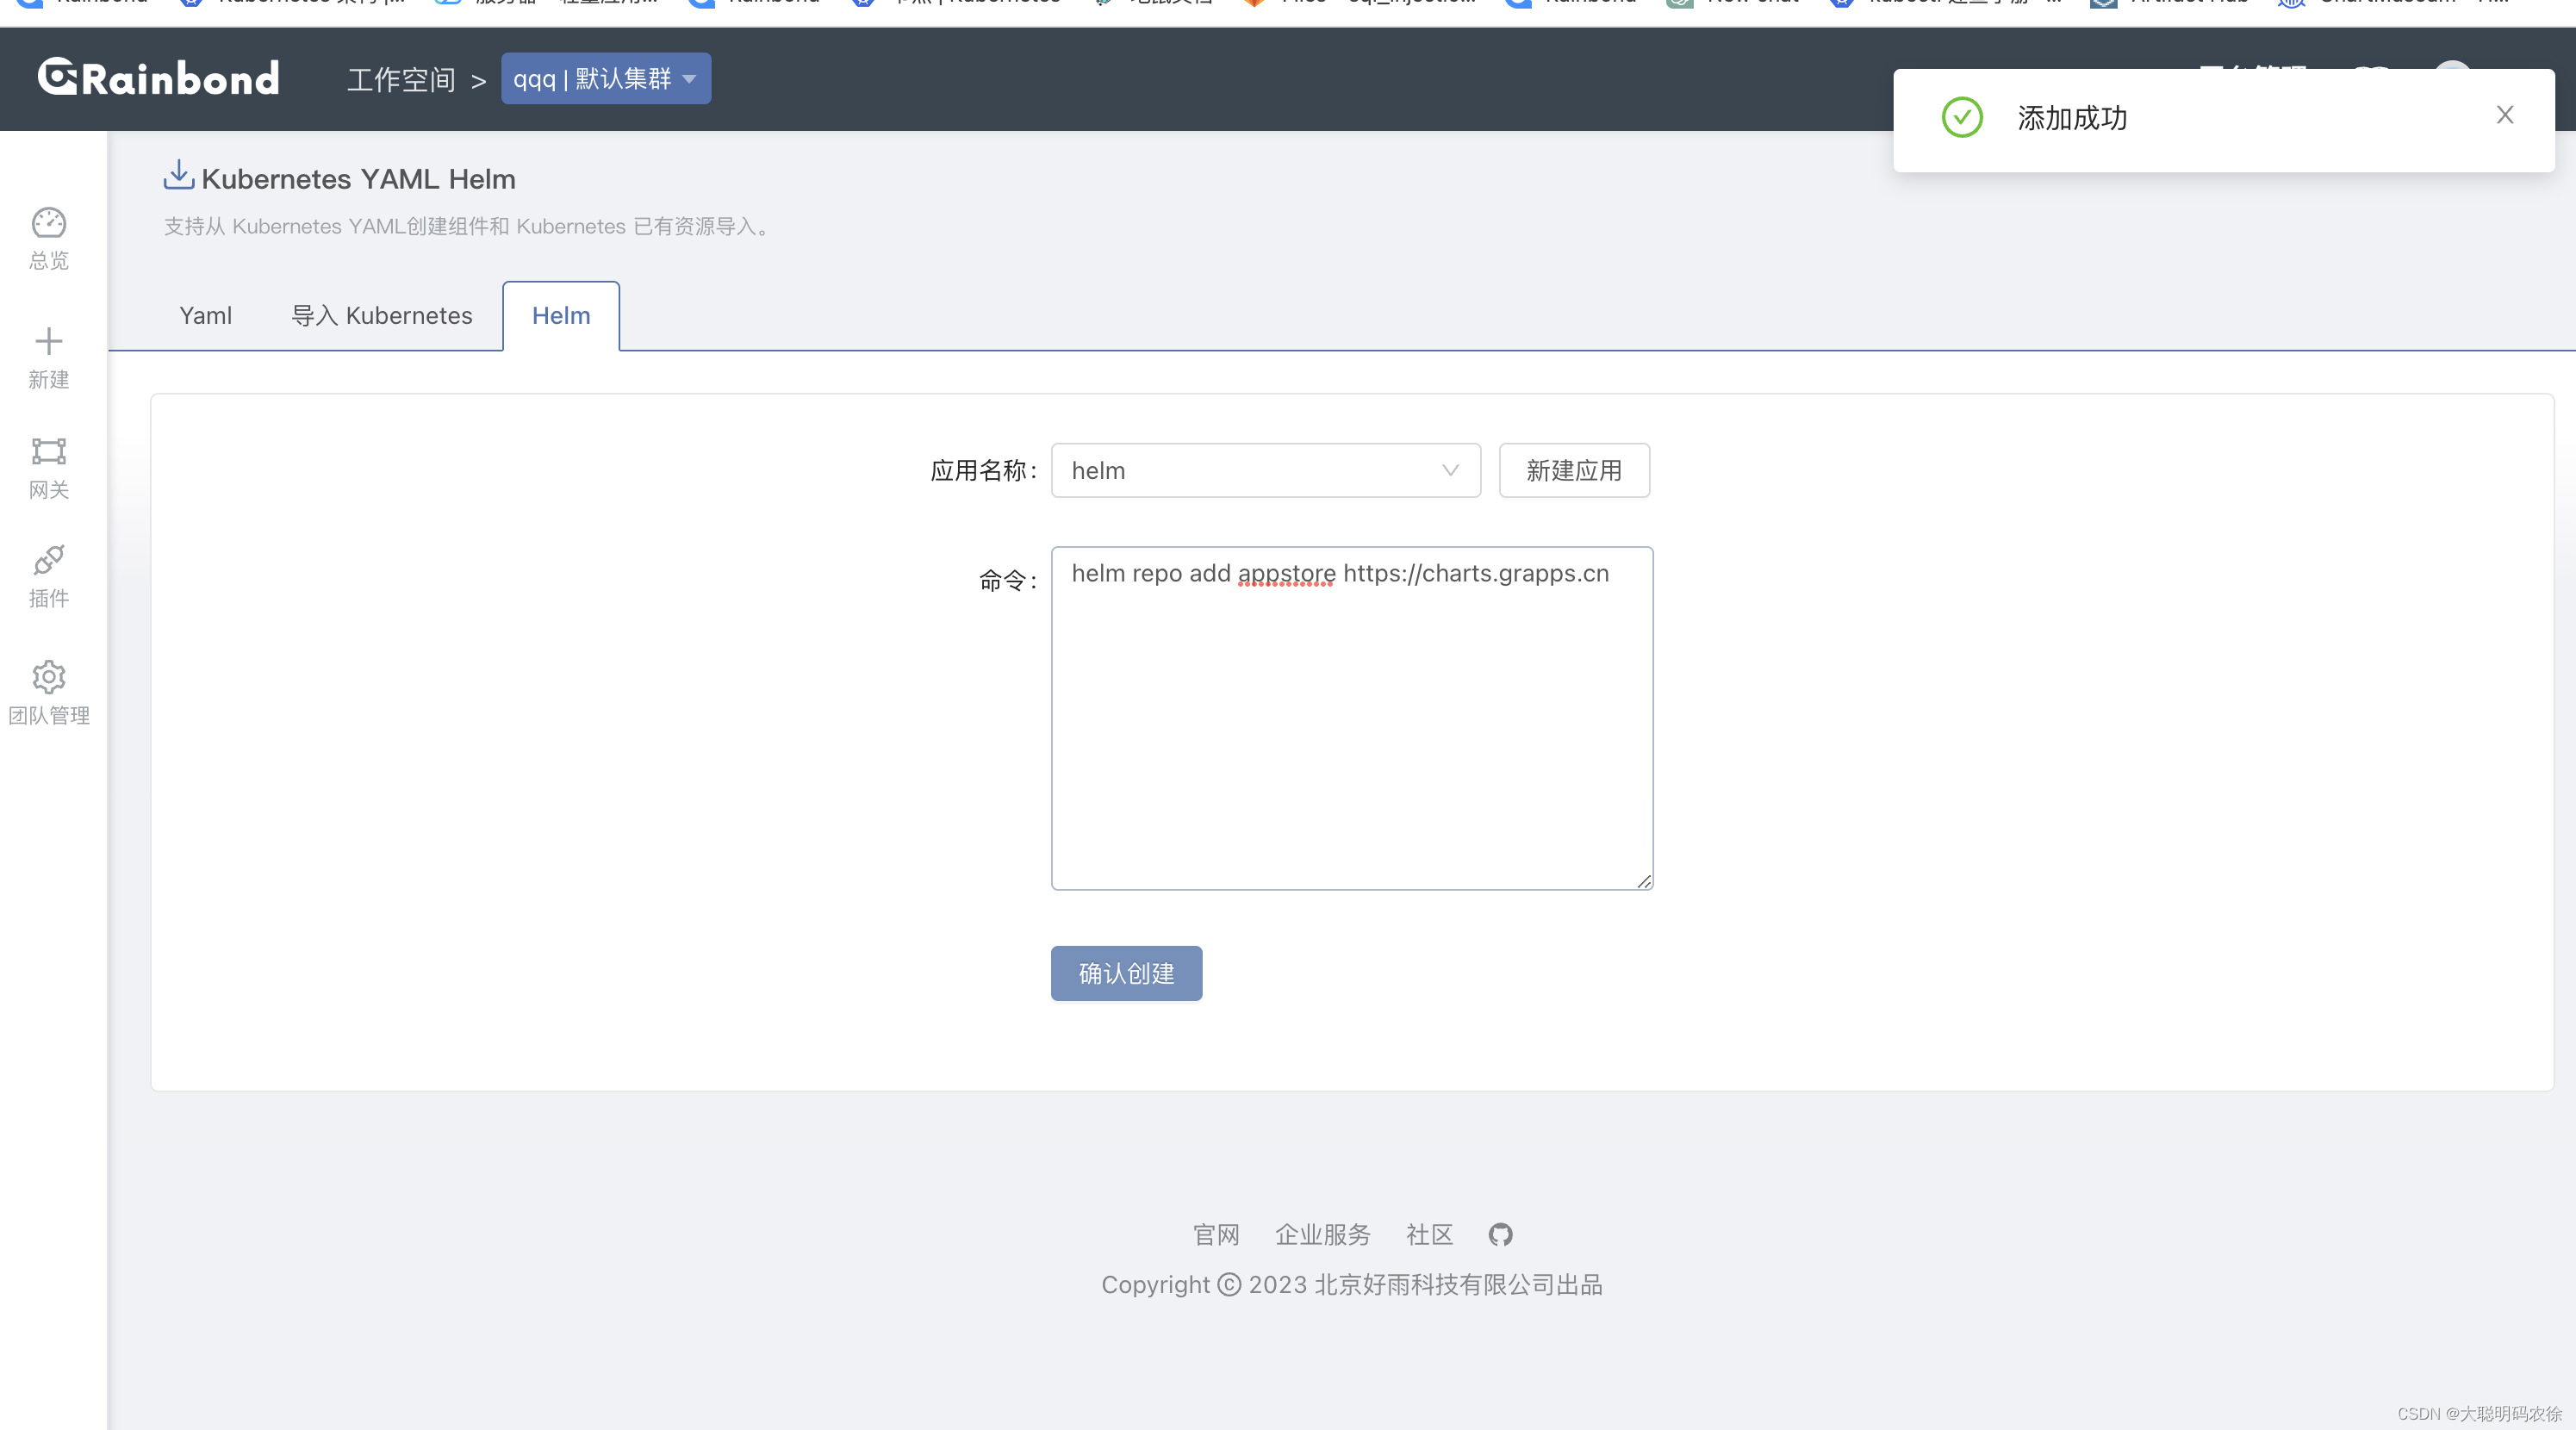Switch to the 导入 Kubernetes tab
This screenshot has height=1430, width=2576.
coord(381,316)
